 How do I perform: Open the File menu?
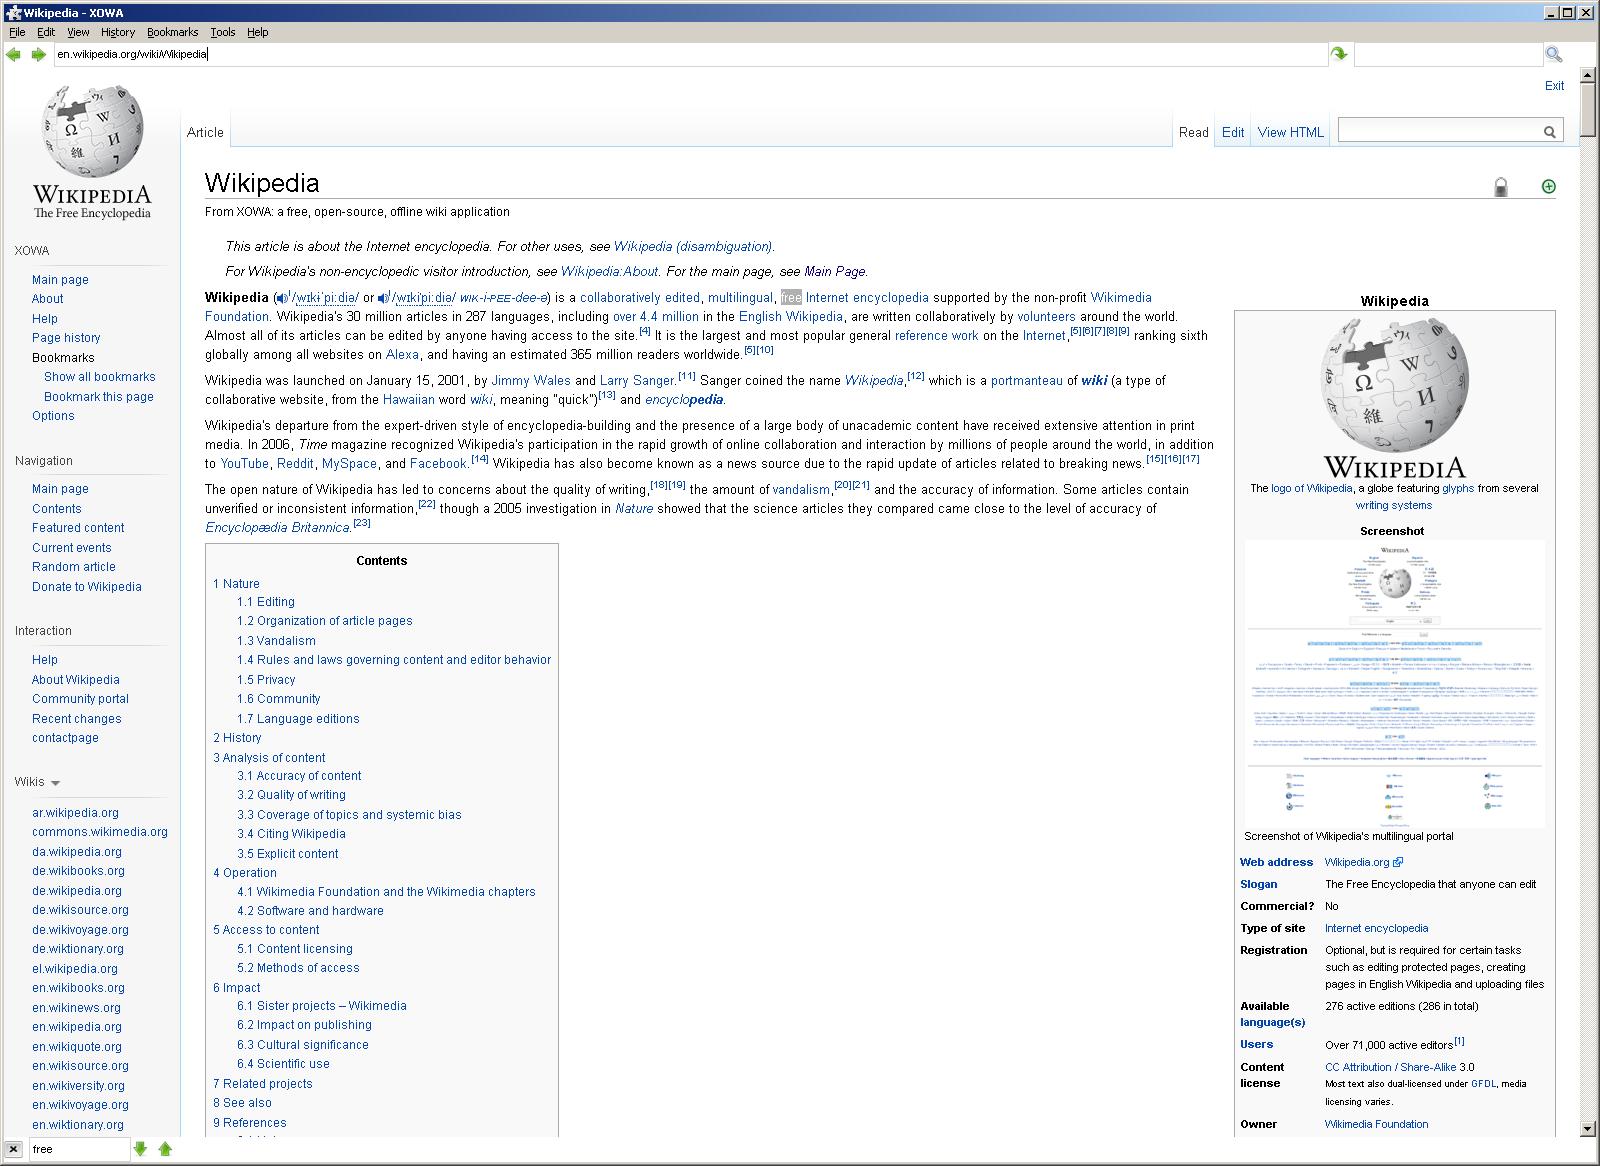17,32
